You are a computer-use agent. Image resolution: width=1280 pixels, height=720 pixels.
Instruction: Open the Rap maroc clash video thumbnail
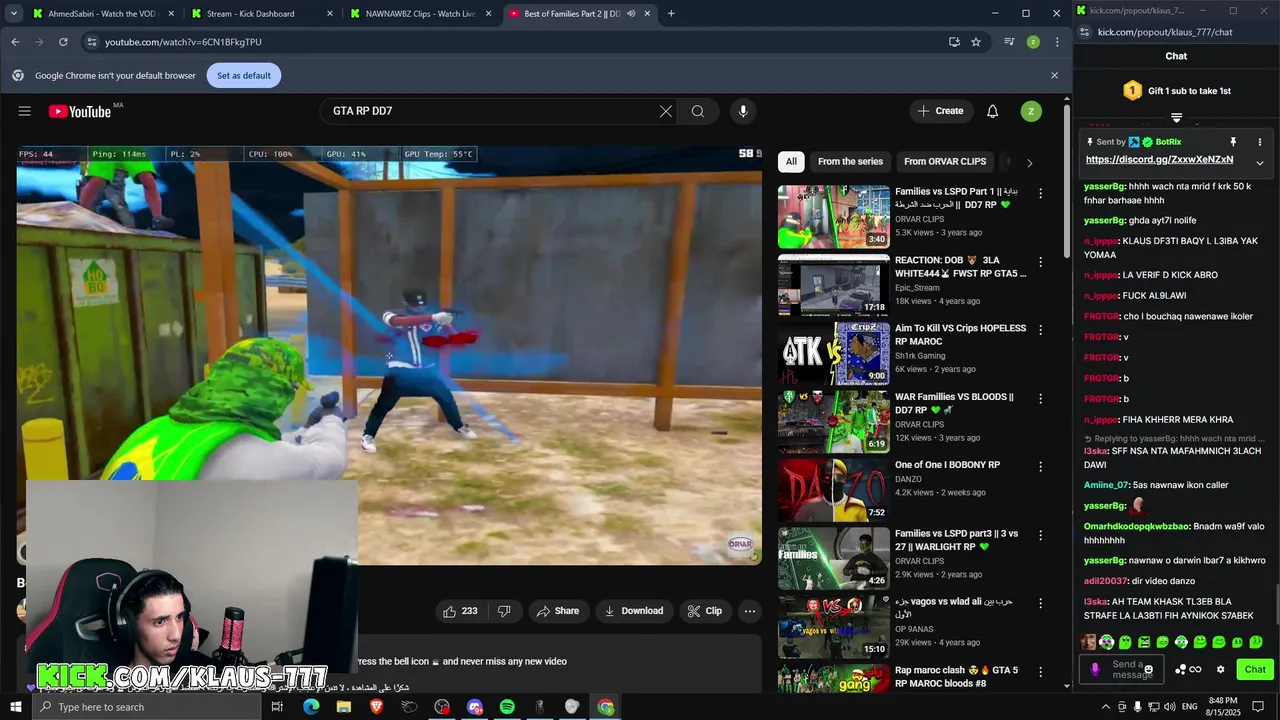click(834, 678)
